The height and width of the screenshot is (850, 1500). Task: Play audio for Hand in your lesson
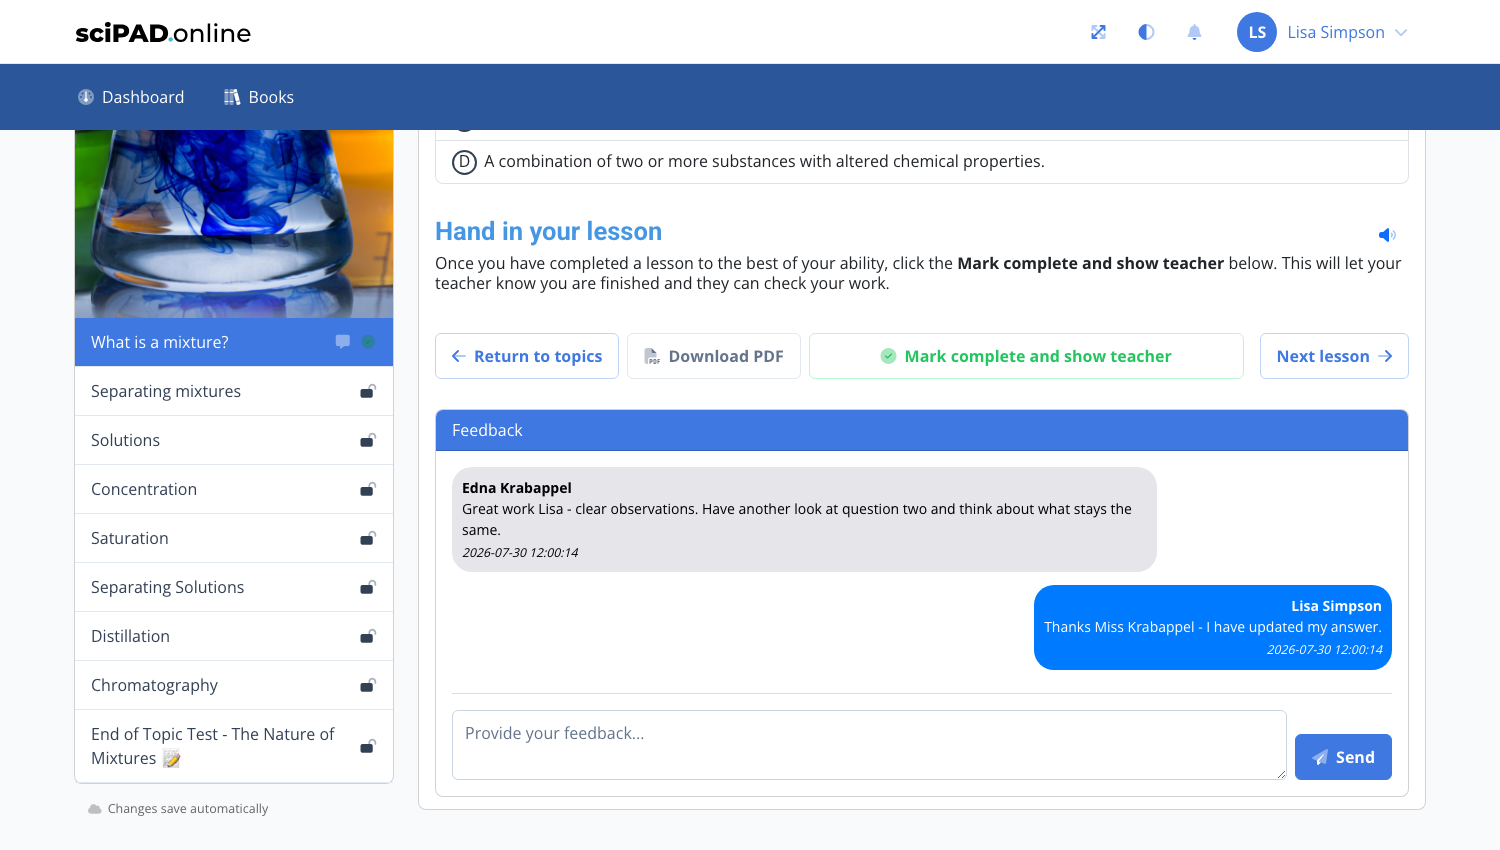[x=1387, y=235]
